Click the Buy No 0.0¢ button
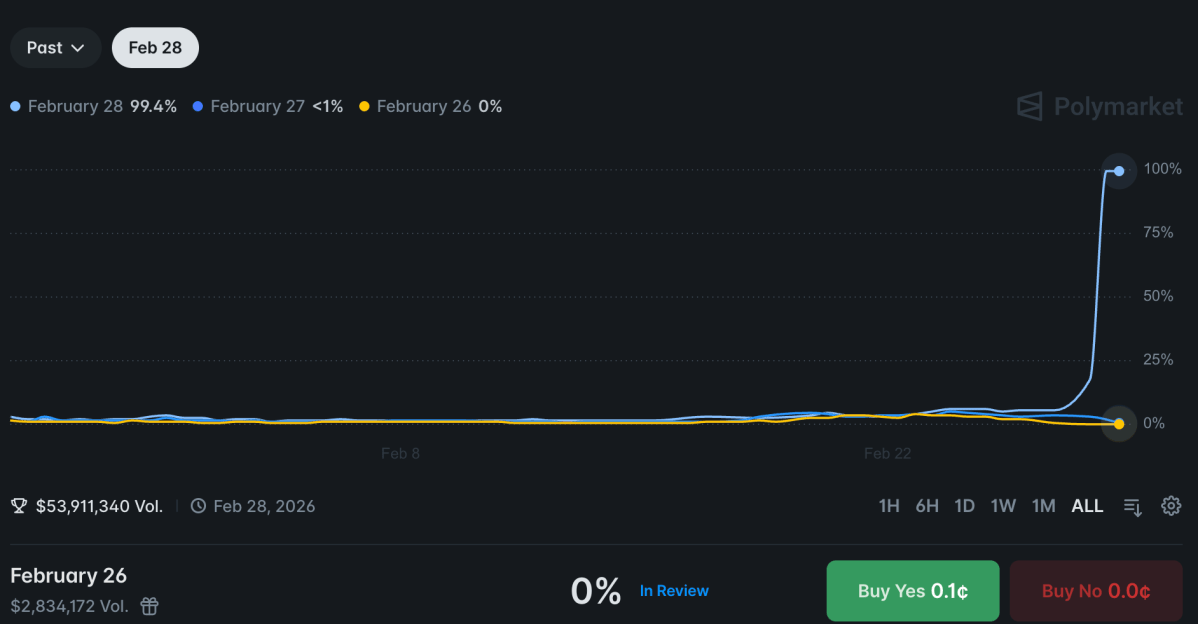 (1096, 590)
